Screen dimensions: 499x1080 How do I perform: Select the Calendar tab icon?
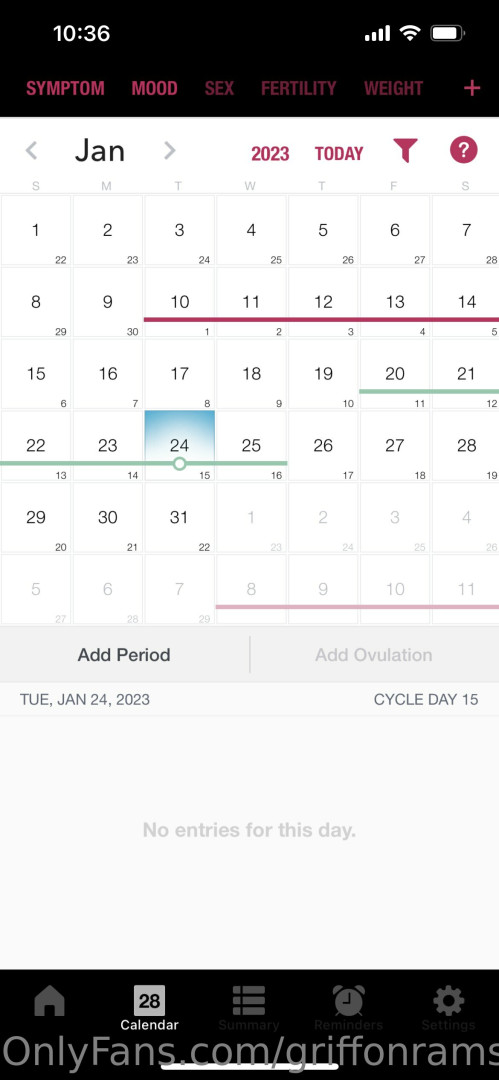coord(150,1001)
